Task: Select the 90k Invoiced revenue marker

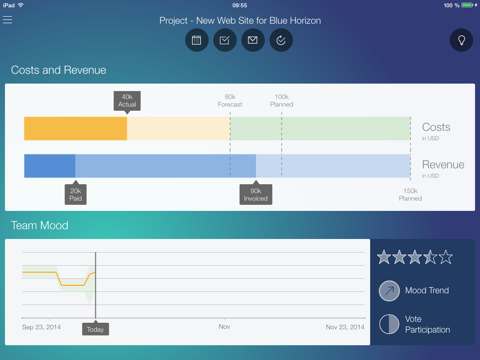Action: [x=256, y=194]
